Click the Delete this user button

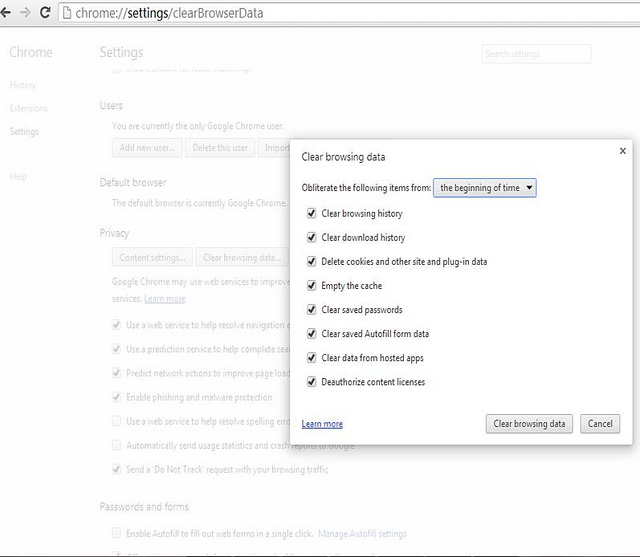pyautogui.click(x=220, y=148)
